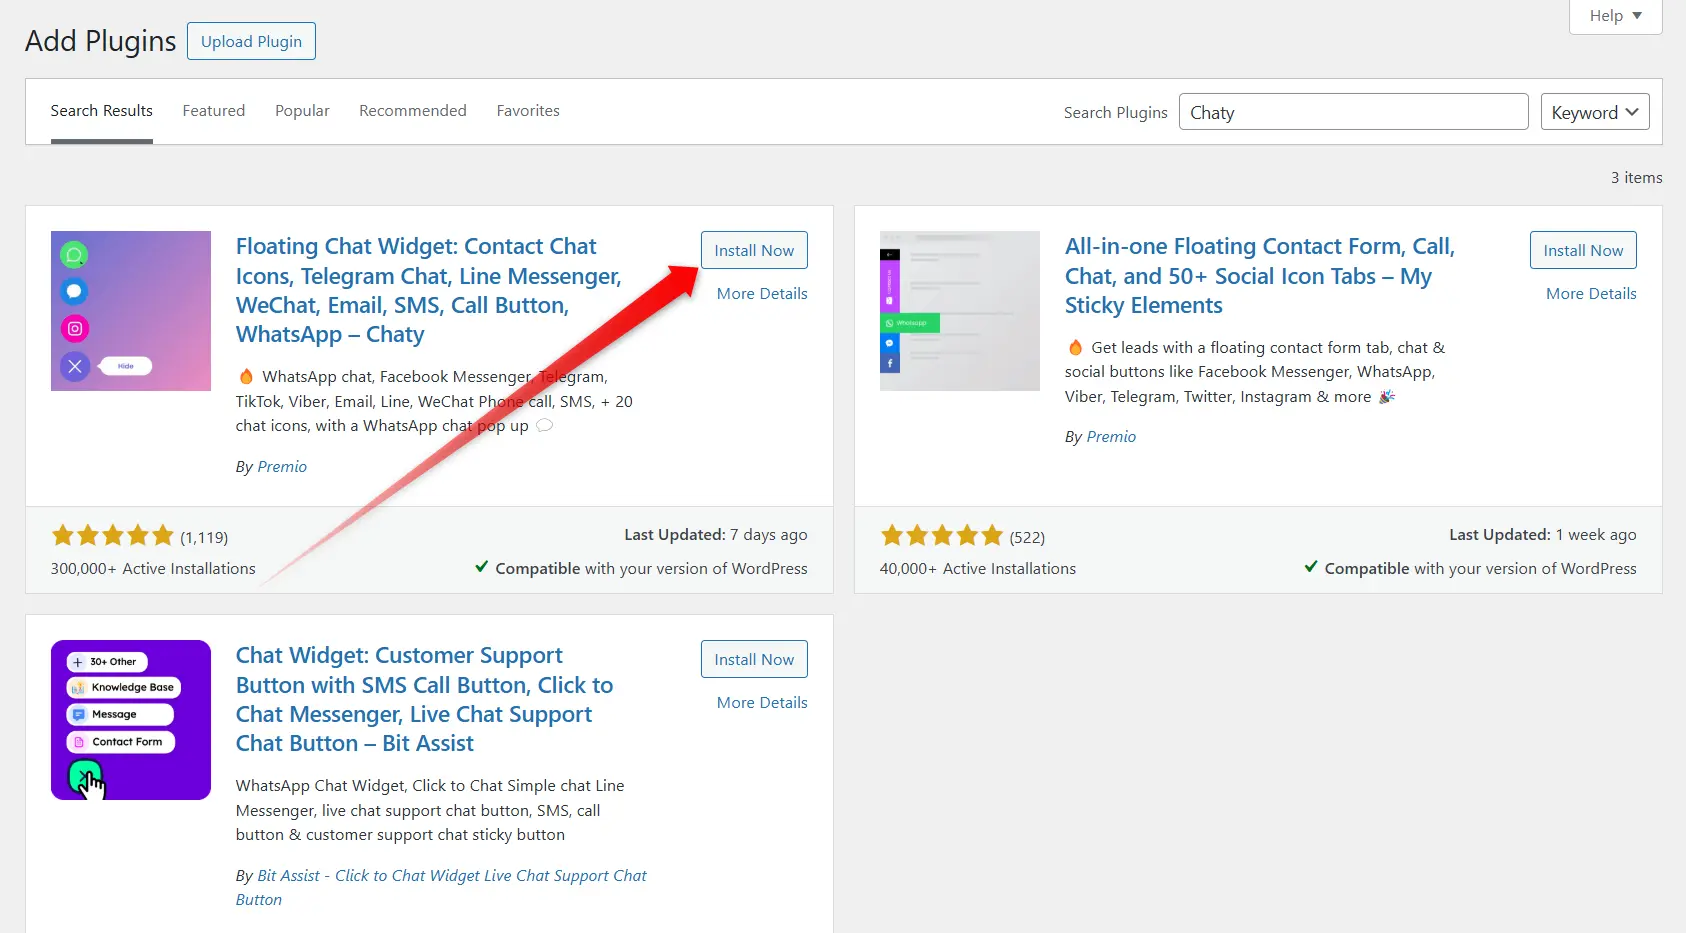Screen dimensions: 1686x933
Task: Open the Help dropdown panel
Action: (x=1615, y=16)
